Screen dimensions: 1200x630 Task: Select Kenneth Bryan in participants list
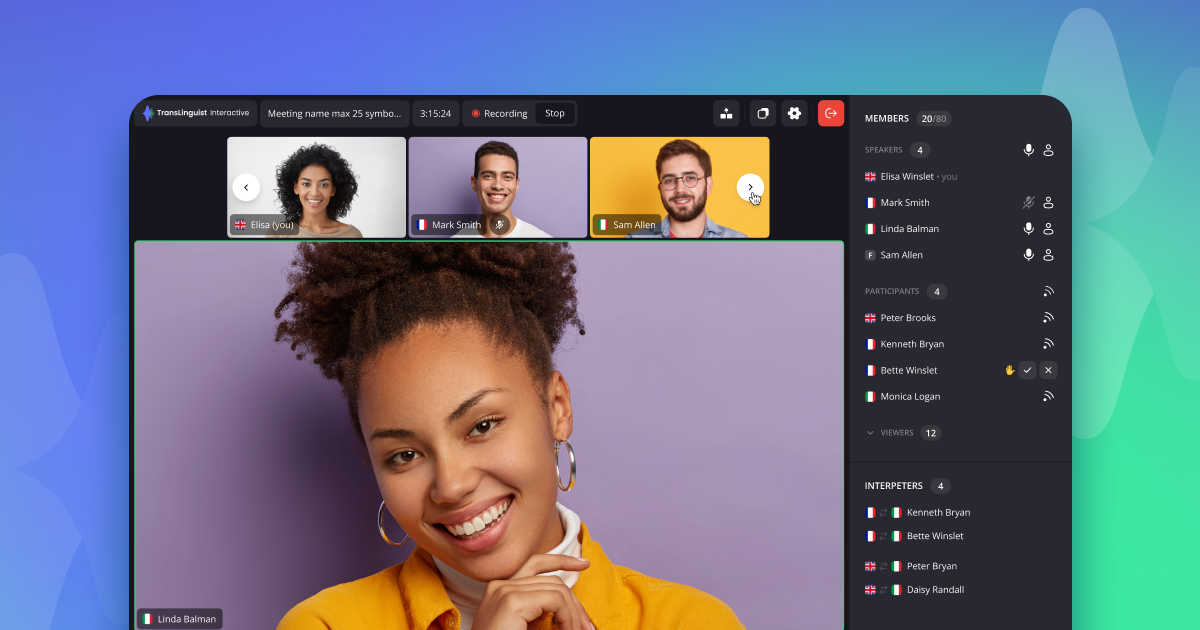(x=912, y=344)
